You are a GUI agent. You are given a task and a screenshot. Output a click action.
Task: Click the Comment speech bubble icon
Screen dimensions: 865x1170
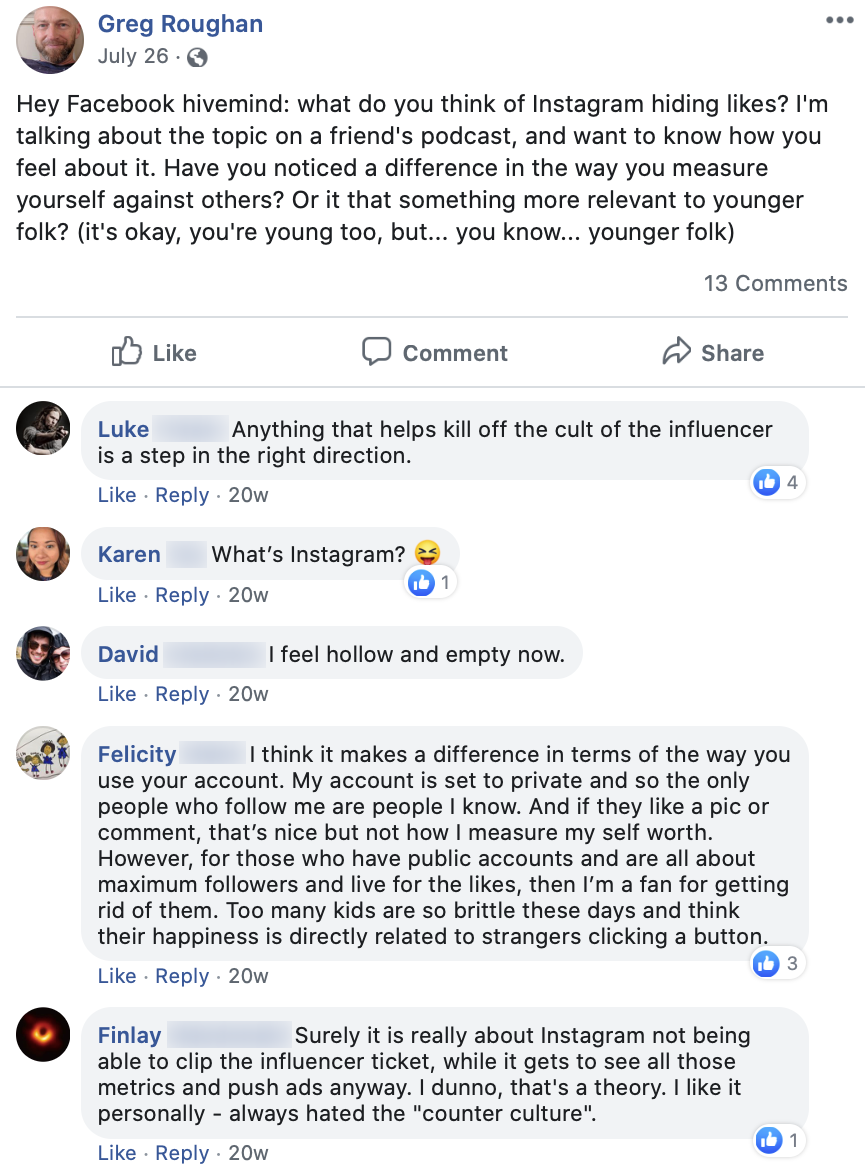coord(376,352)
